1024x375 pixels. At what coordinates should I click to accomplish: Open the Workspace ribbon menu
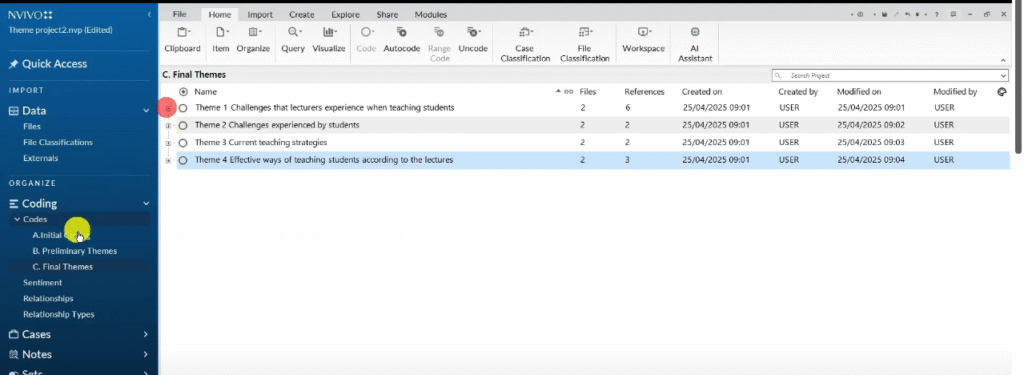pos(643,39)
